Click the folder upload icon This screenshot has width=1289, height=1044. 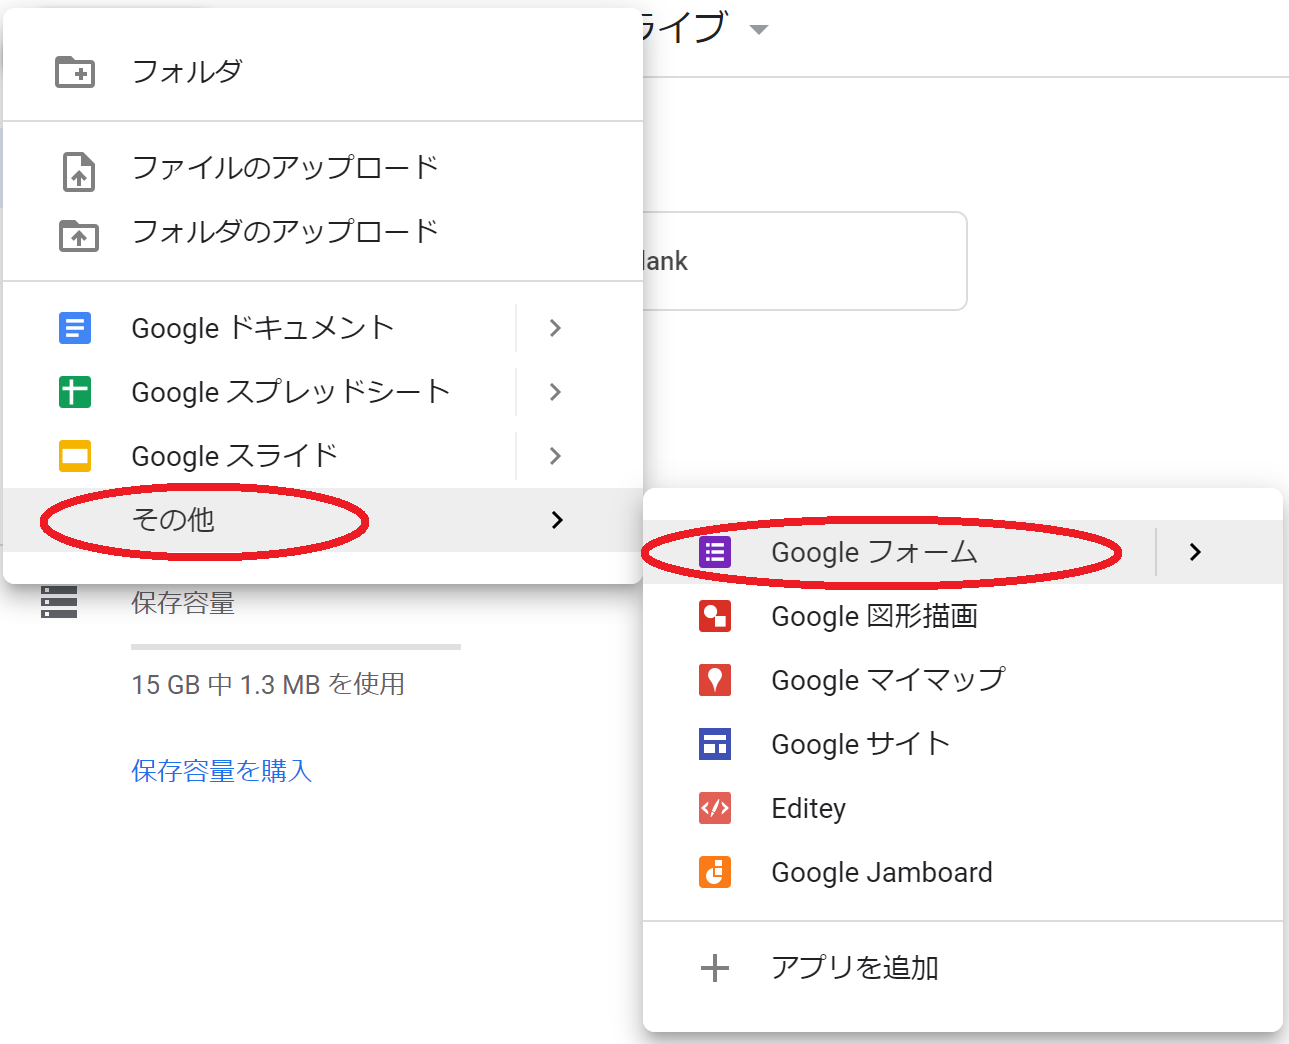tap(79, 236)
